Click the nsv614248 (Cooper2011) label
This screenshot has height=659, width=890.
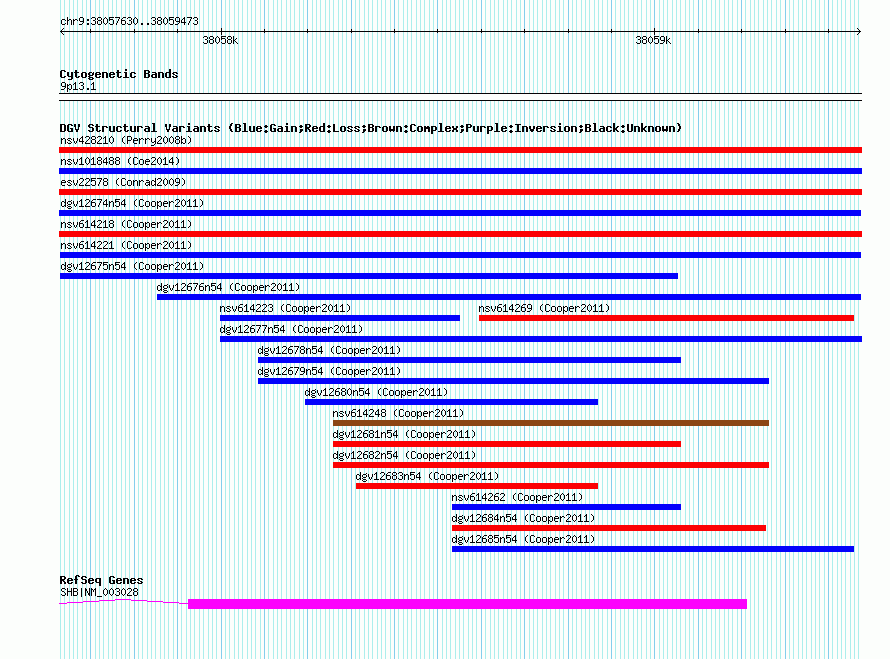pos(398,413)
